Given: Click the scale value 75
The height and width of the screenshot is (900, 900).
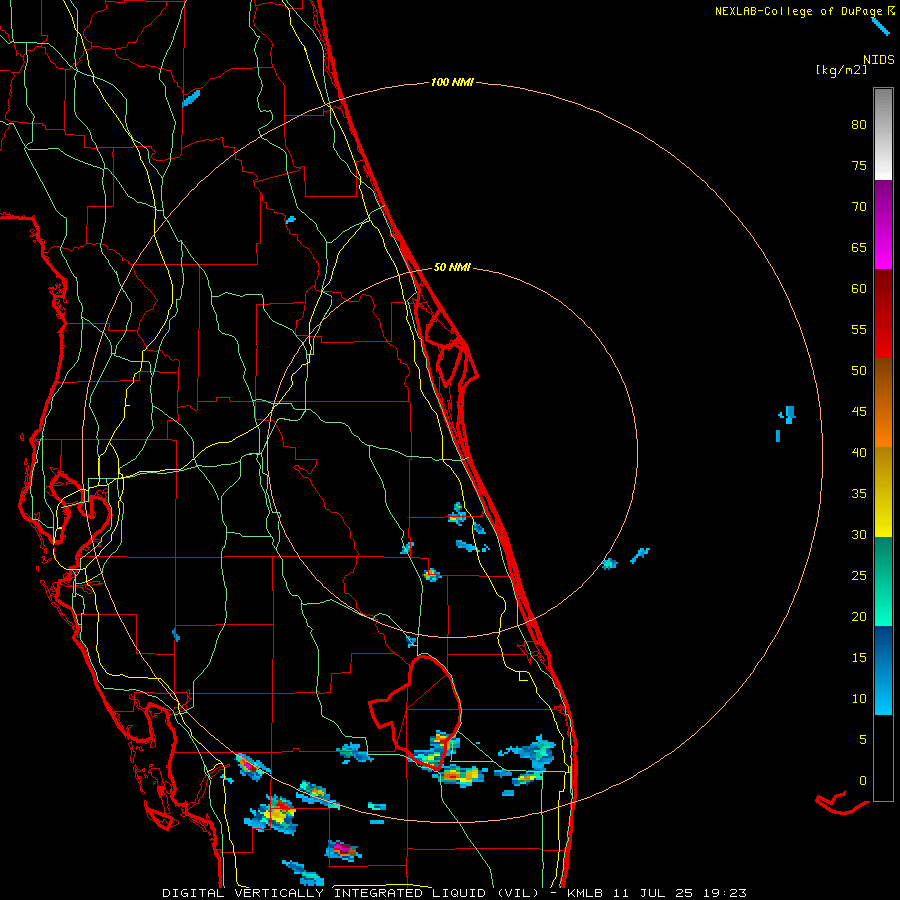Looking at the screenshot, I should click(859, 166).
